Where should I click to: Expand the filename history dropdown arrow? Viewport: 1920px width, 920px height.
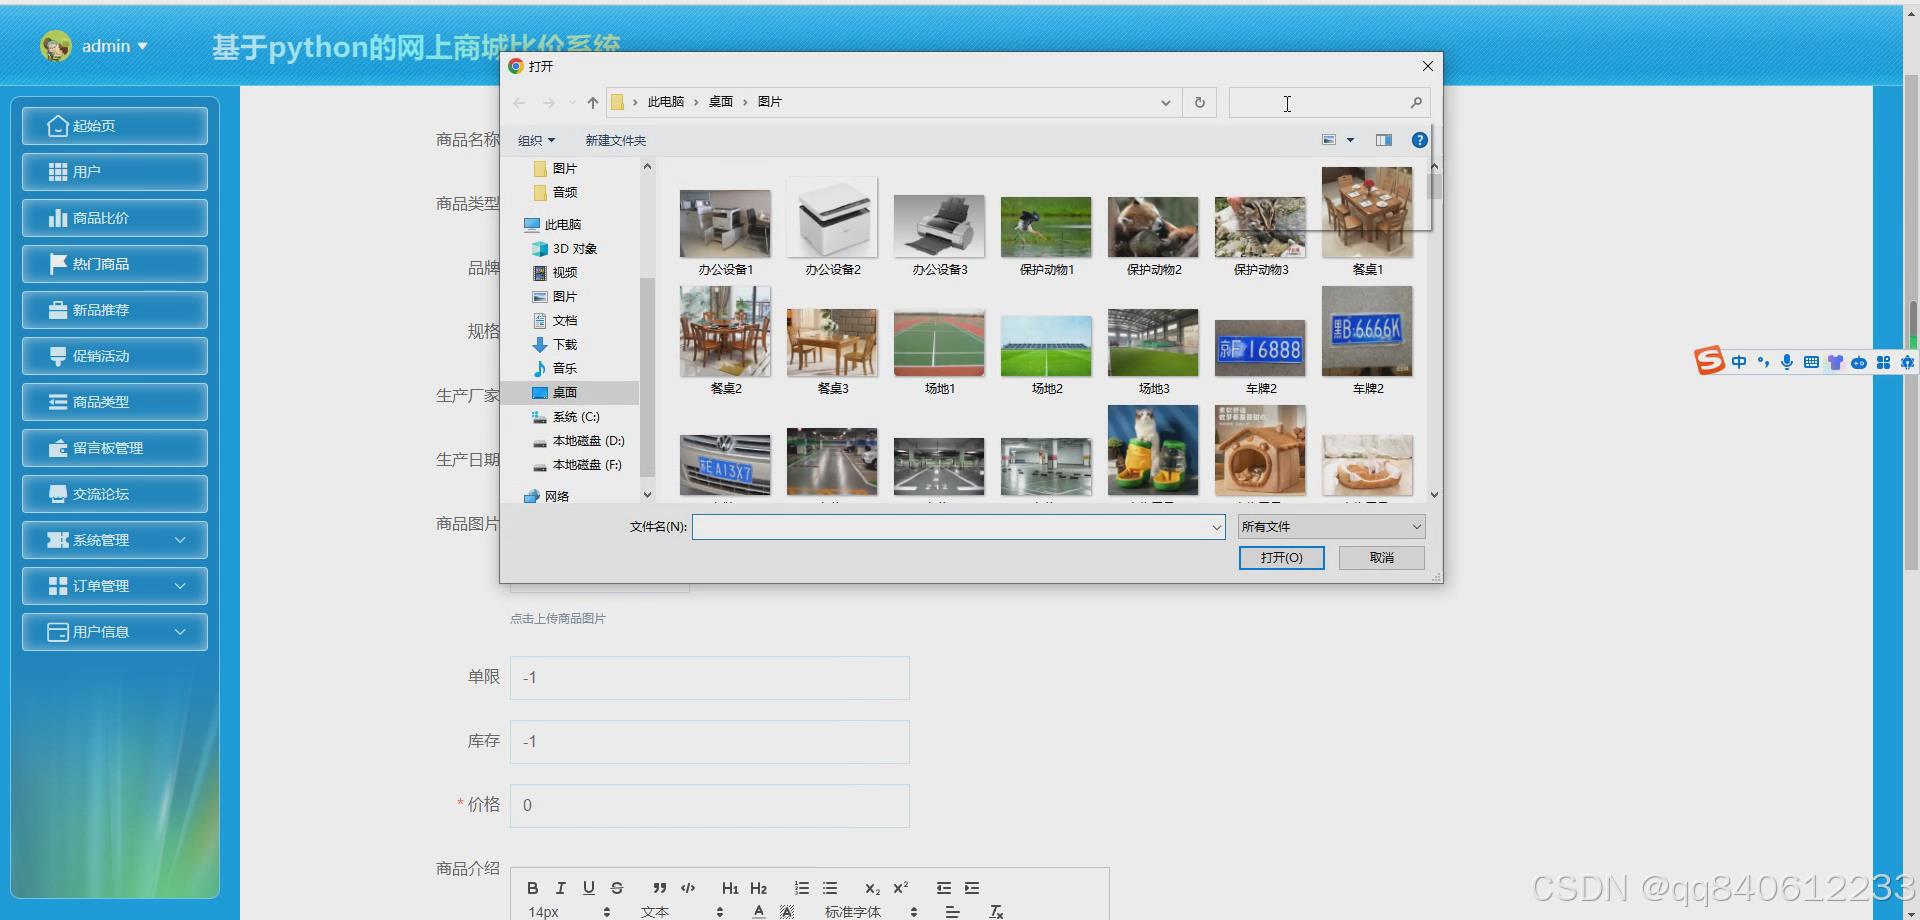coord(1216,527)
